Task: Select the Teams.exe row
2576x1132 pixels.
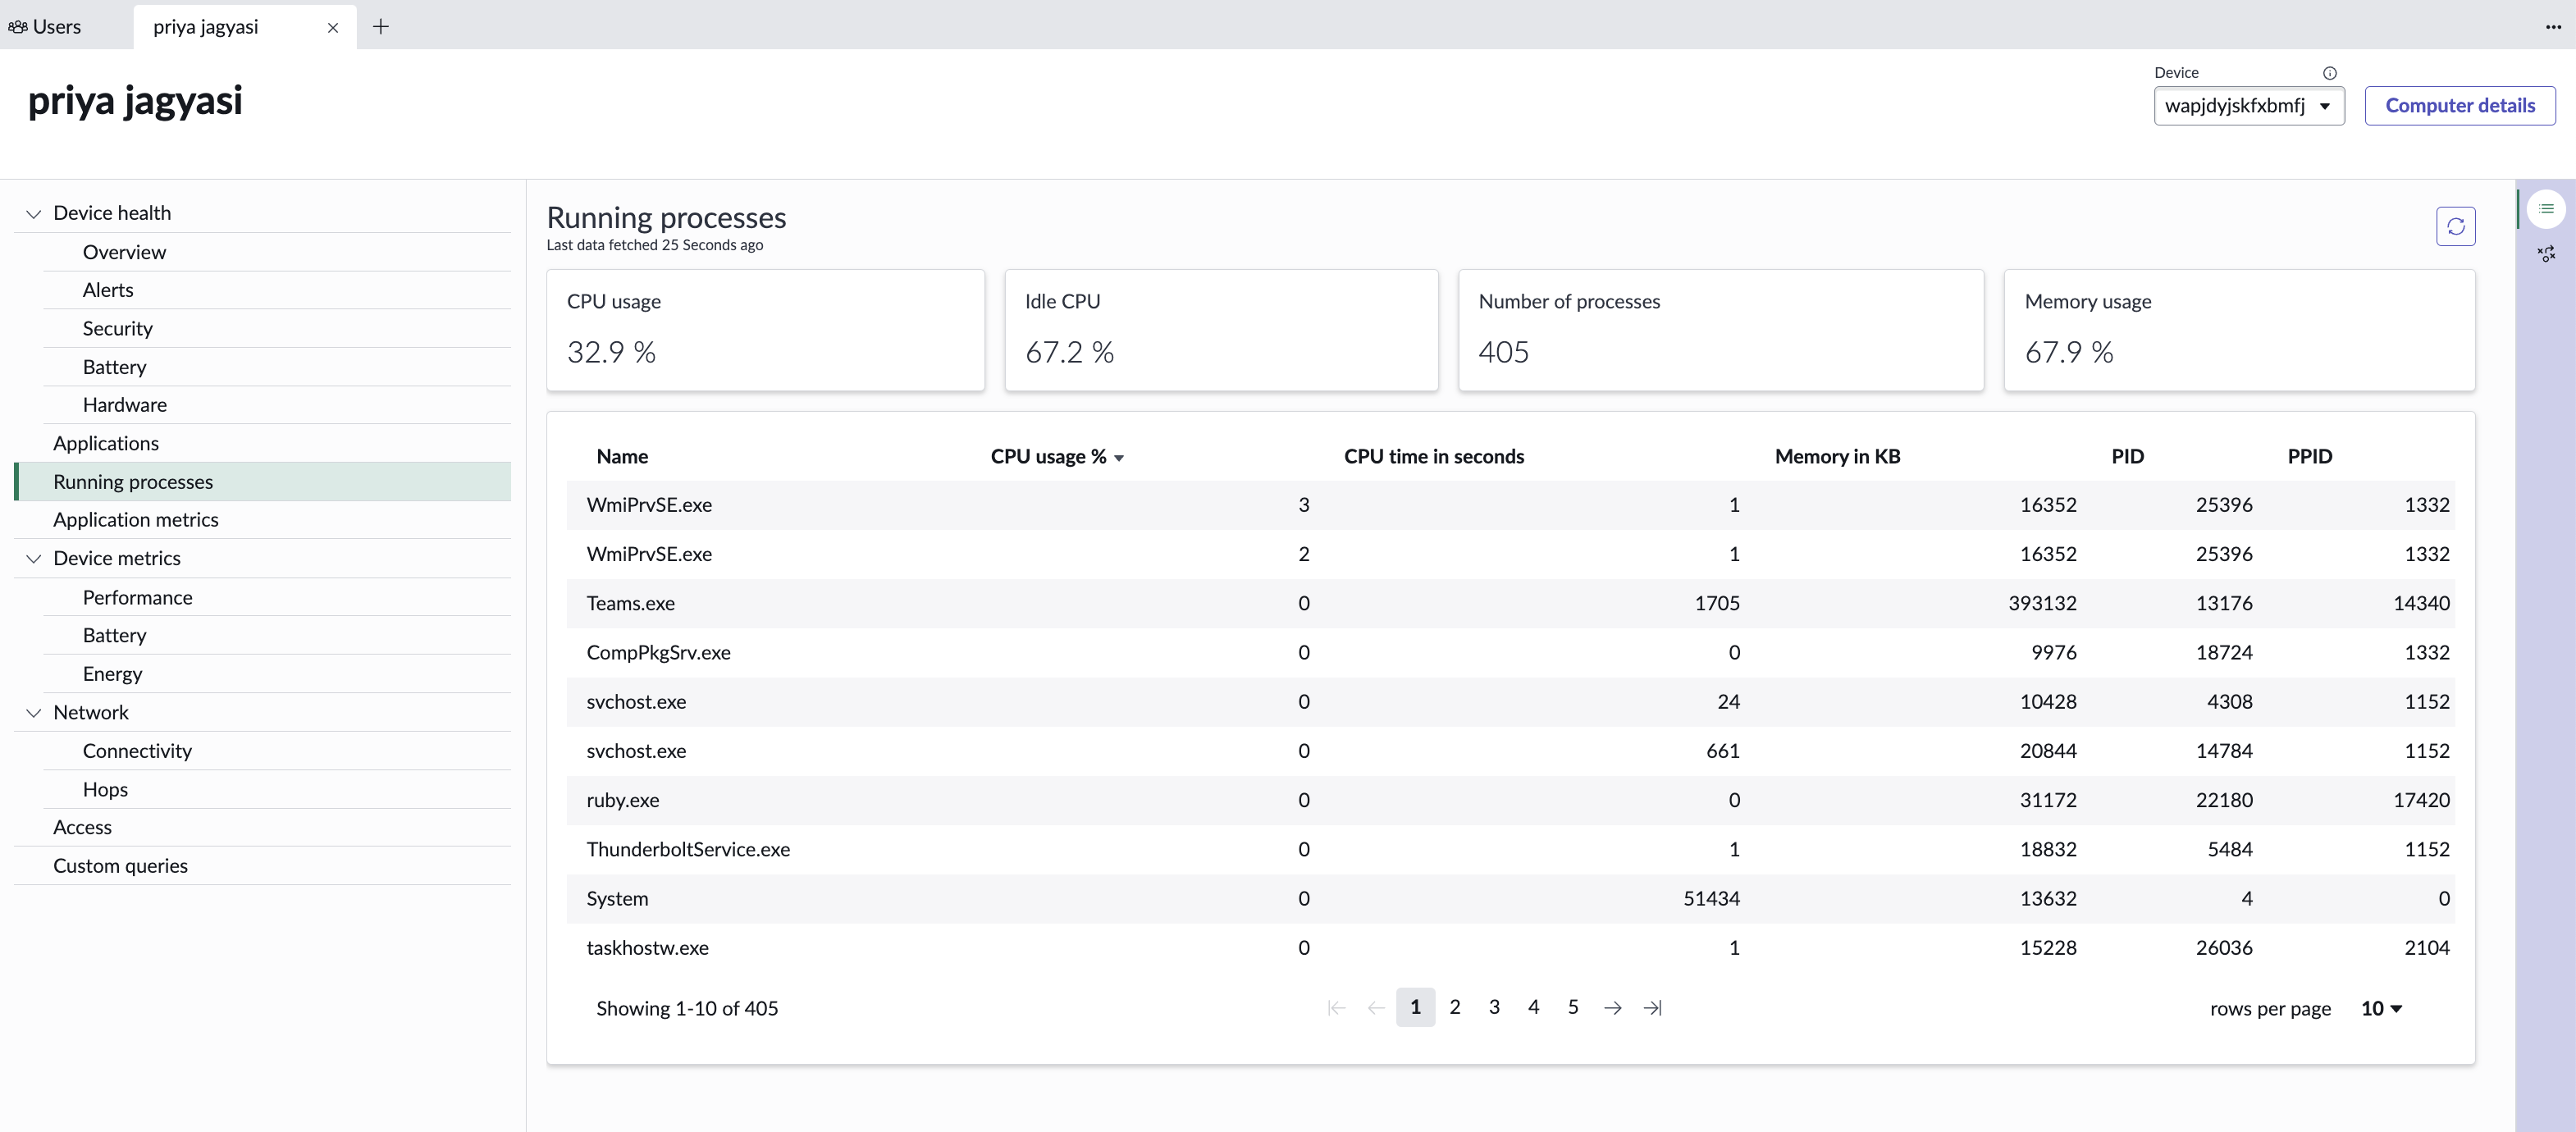Action: 1510,604
